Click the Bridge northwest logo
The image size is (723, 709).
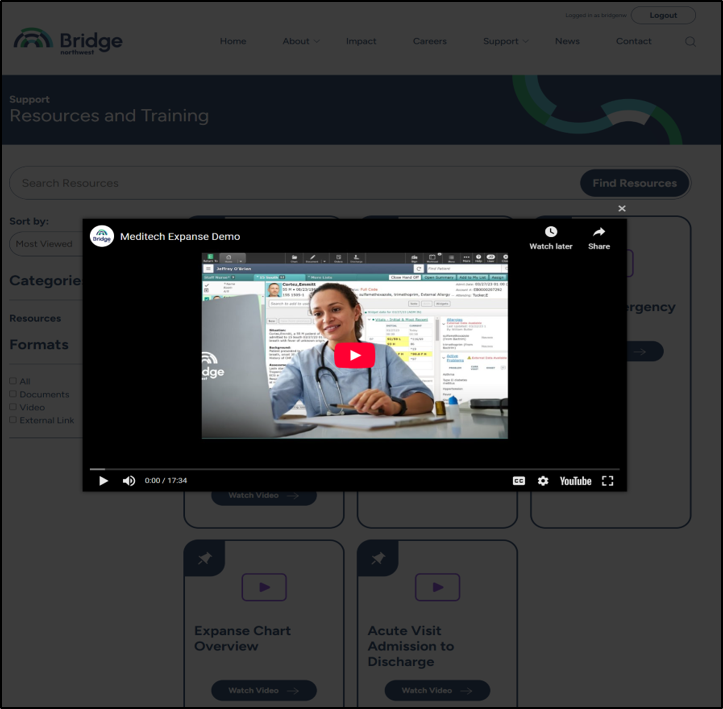point(68,41)
